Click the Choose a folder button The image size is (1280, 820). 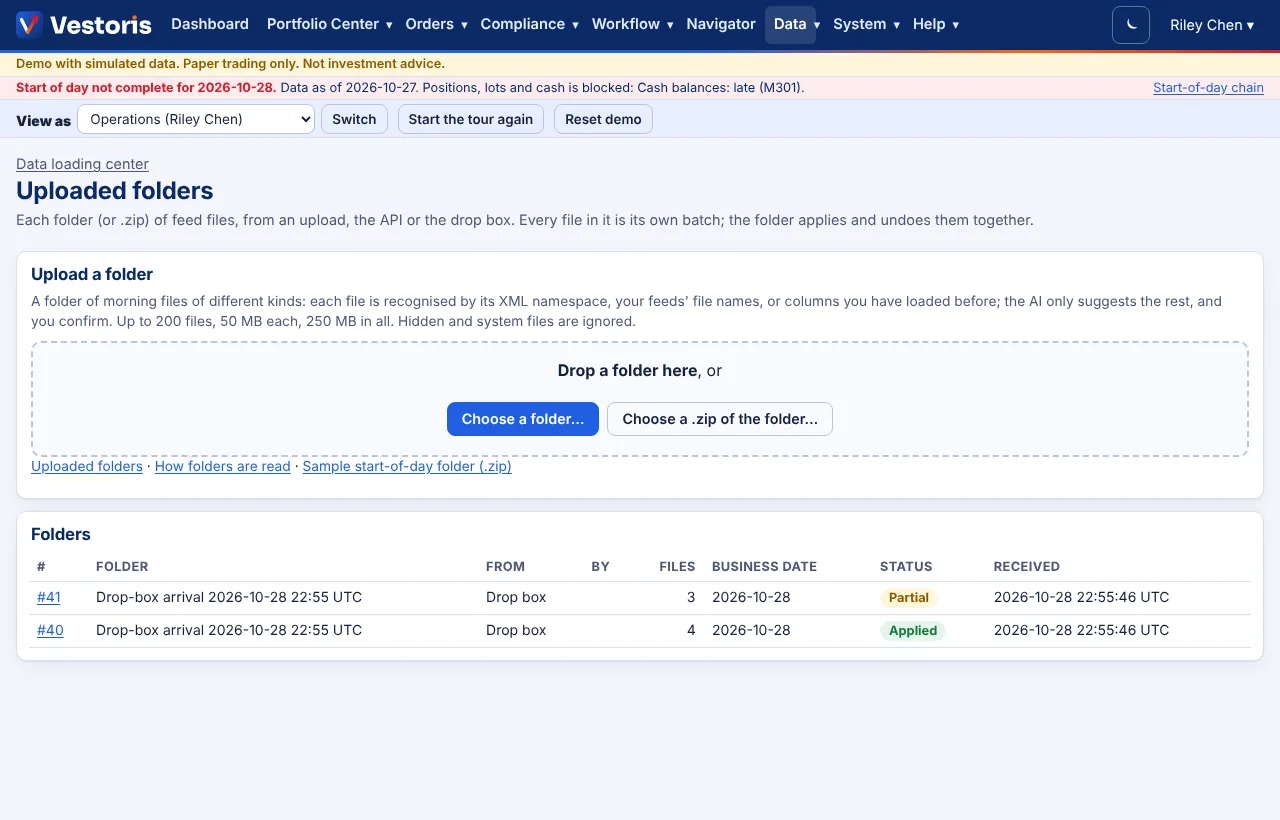[x=523, y=419]
